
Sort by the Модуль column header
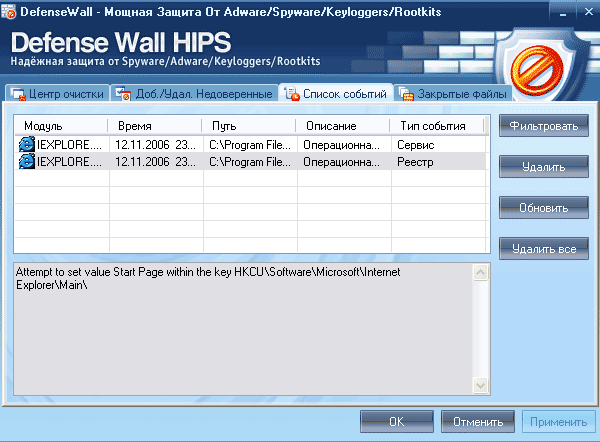click(61, 126)
